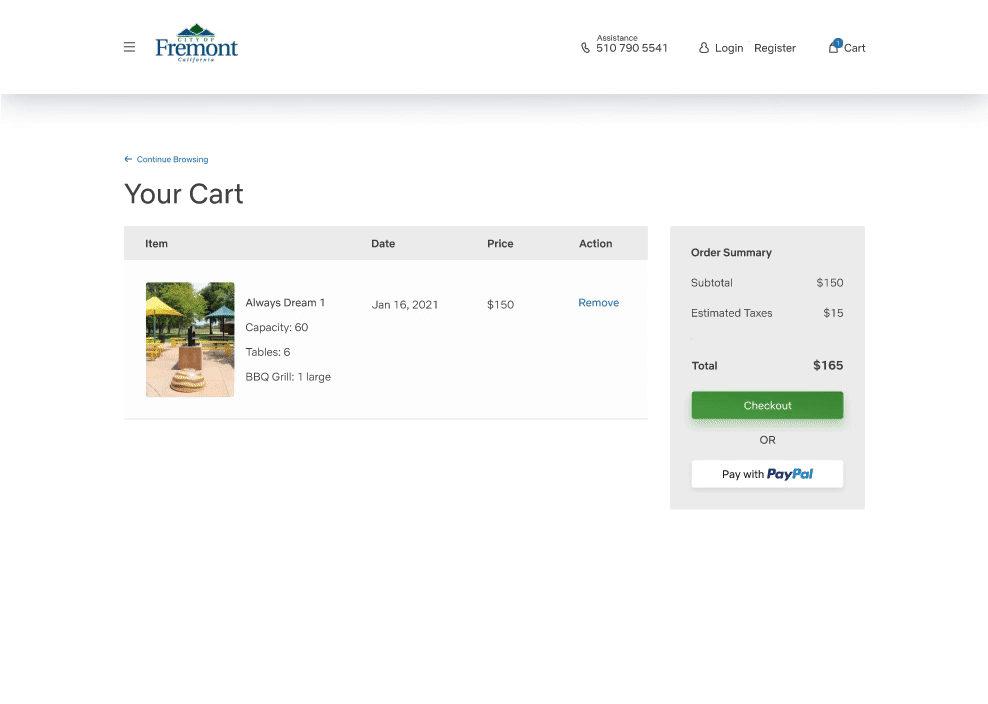Click the Login link
988x704 pixels.
point(729,48)
